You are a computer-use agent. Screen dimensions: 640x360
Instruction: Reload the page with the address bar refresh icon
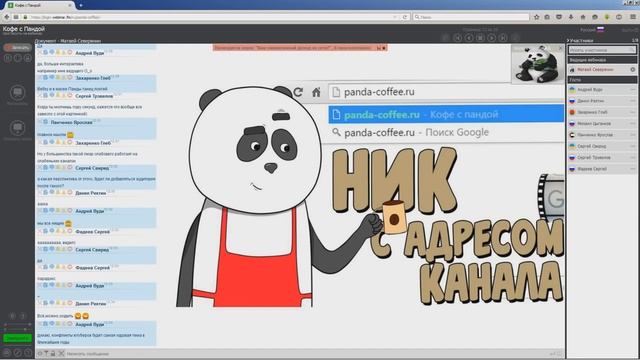(x=405, y=17)
